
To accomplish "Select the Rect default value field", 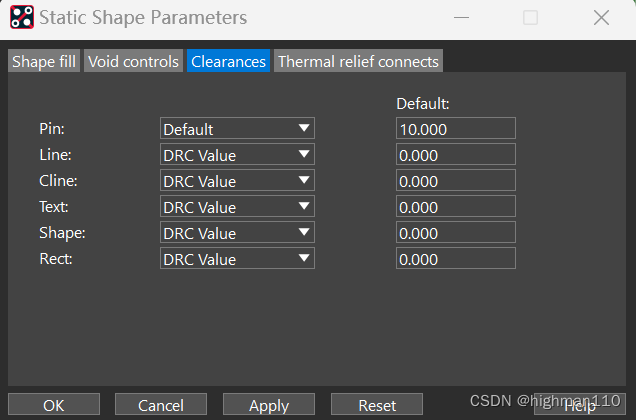I will point(455,259).
